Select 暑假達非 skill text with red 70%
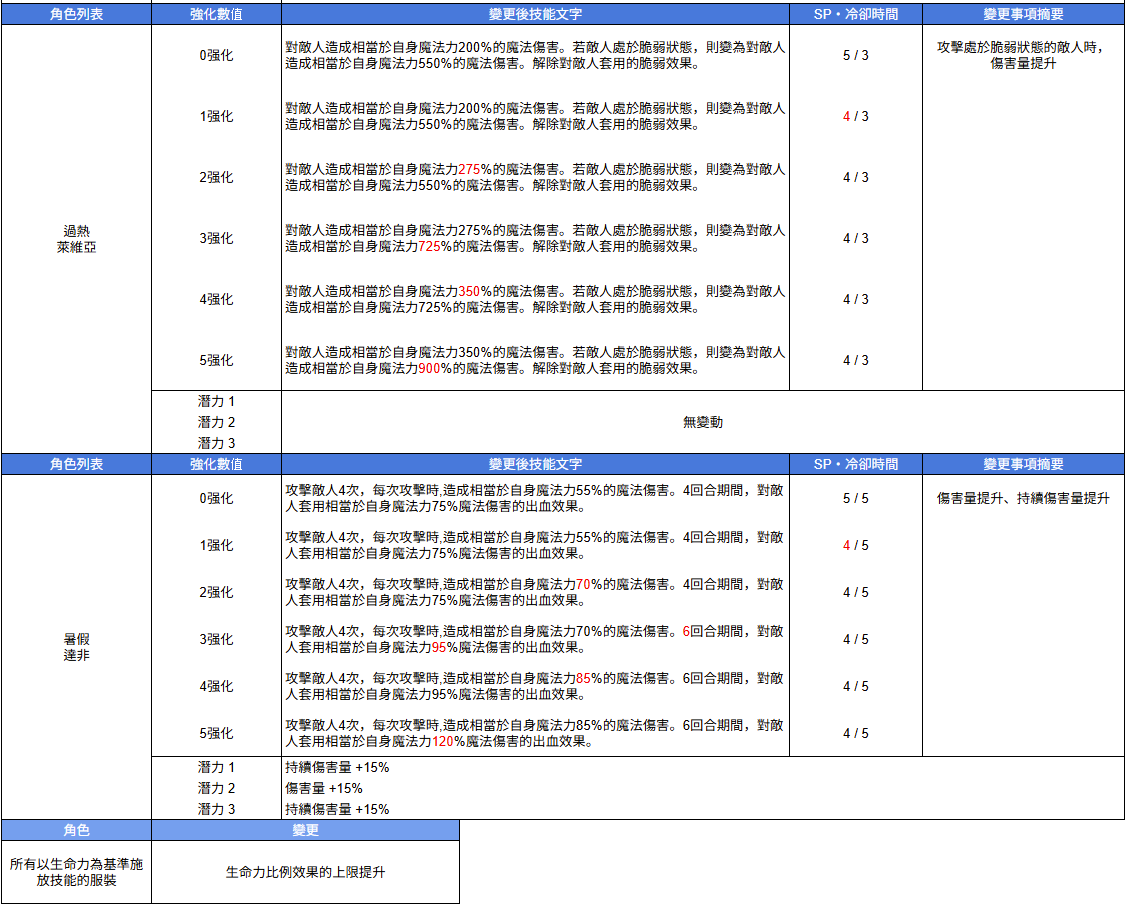The height and width of the screenshot is (905, 1126). click(535, 592)
